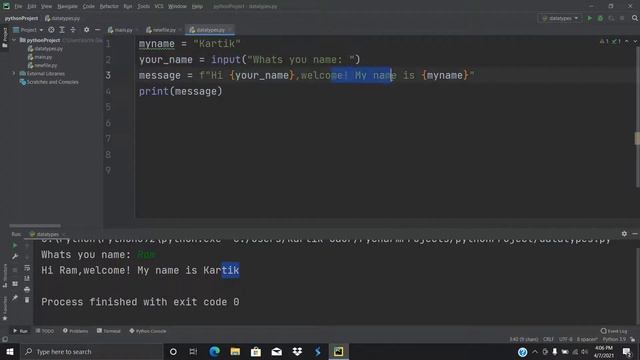
Task: Click the wrench icon in the Run panel
Action: (x=15, y=256)
